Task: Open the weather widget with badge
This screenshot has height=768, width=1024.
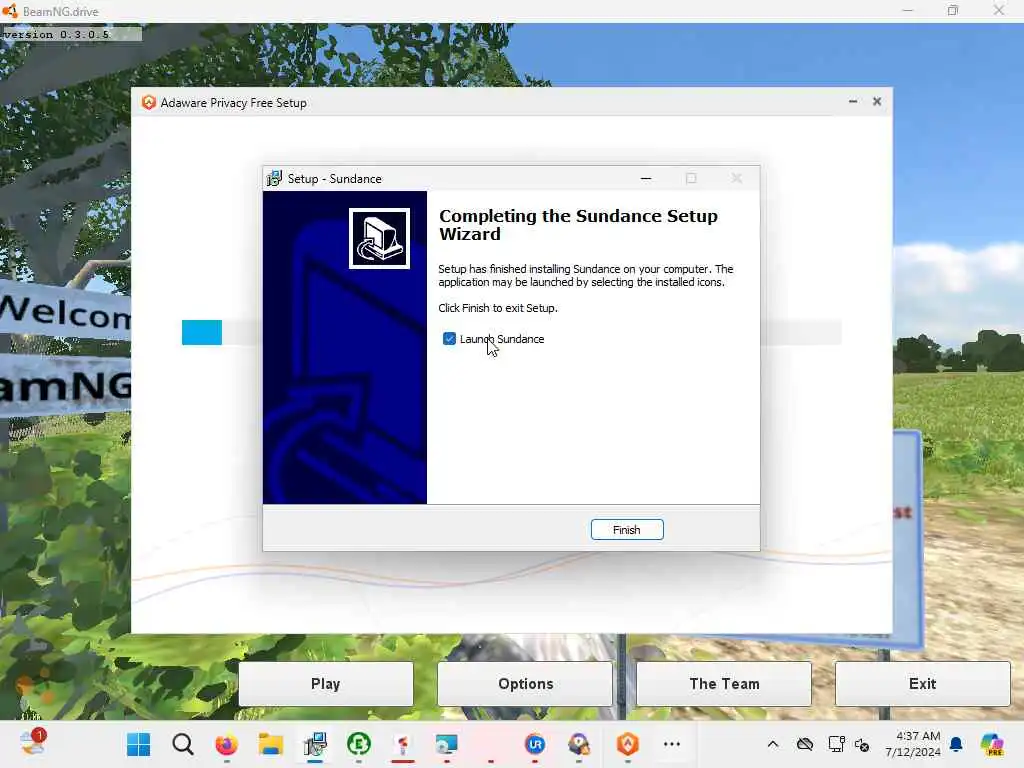Action: tap(33, 743)
